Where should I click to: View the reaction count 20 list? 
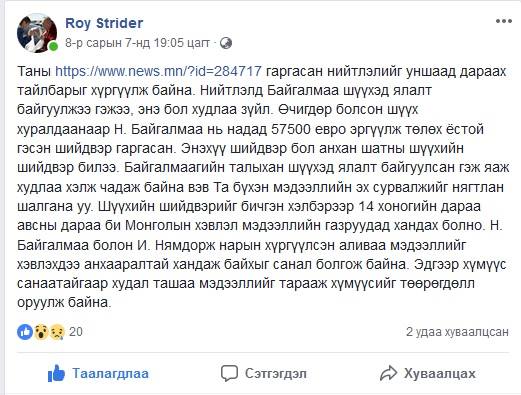click(x=76, y=332)
